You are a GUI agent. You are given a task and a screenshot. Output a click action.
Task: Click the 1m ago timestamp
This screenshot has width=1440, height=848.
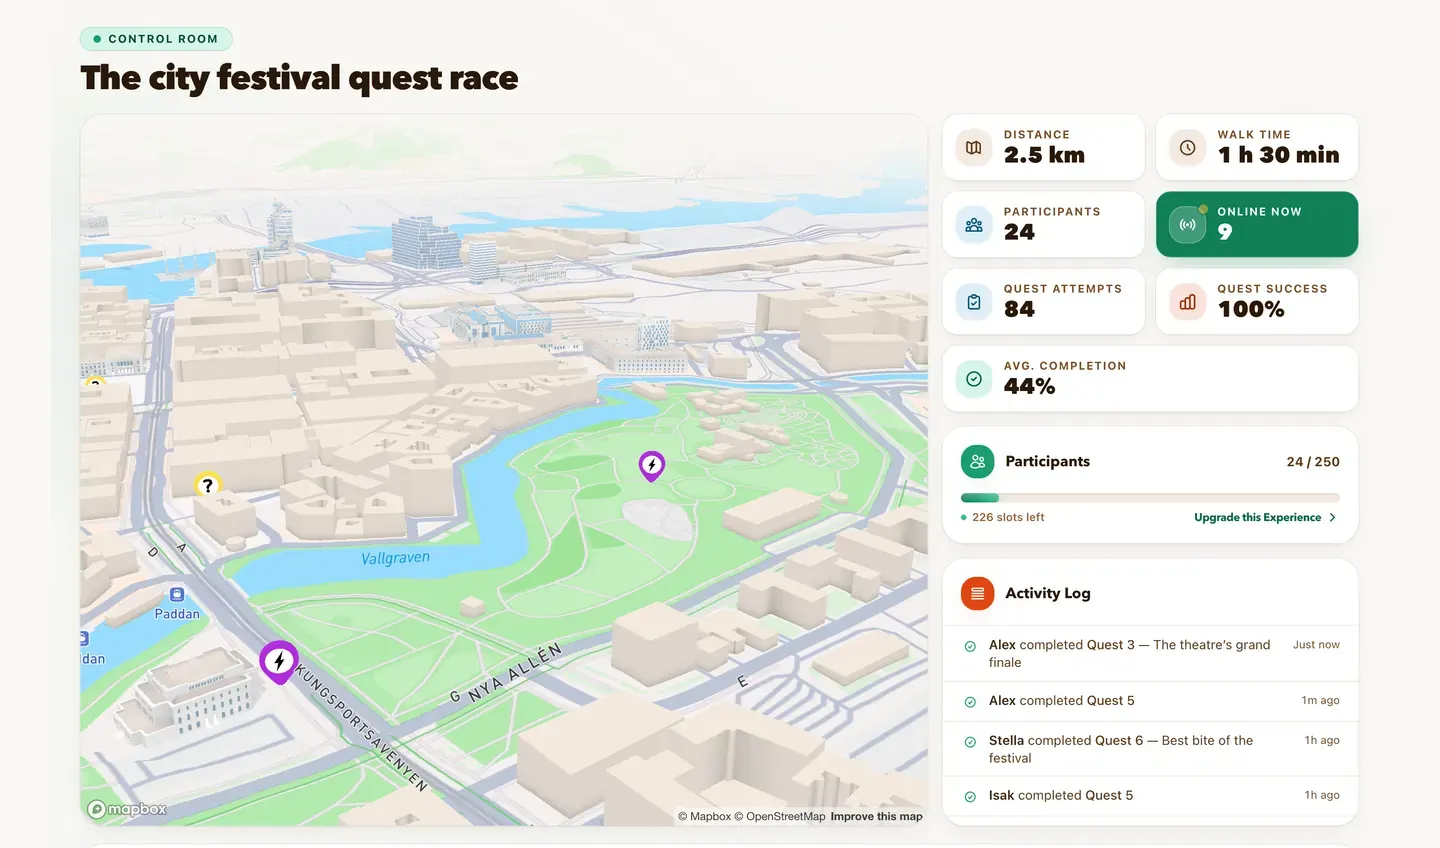coord(1320,701)
